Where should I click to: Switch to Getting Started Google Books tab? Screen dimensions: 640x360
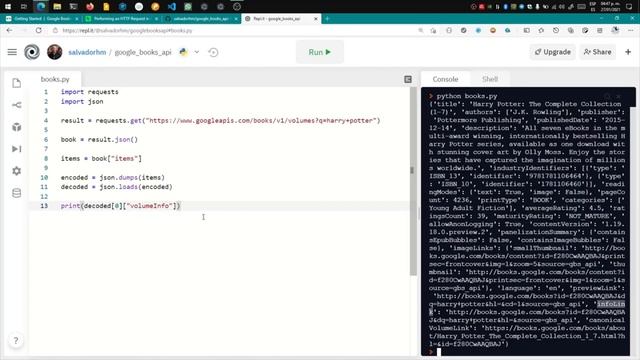[41, 19]
